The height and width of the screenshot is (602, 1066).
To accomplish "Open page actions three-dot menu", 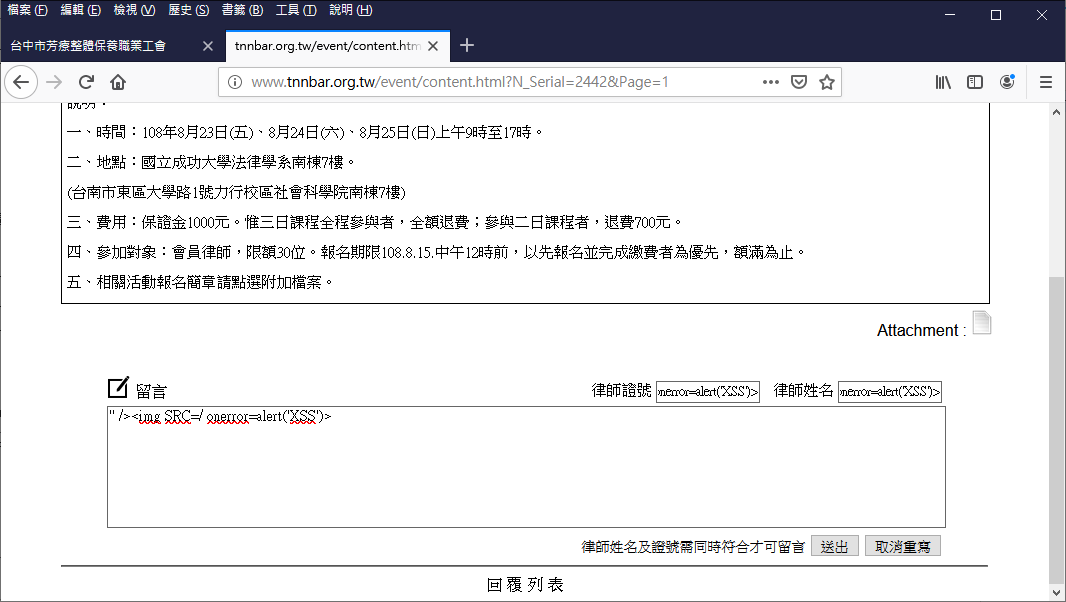I will pyautogui.click(x=770, y=82).
